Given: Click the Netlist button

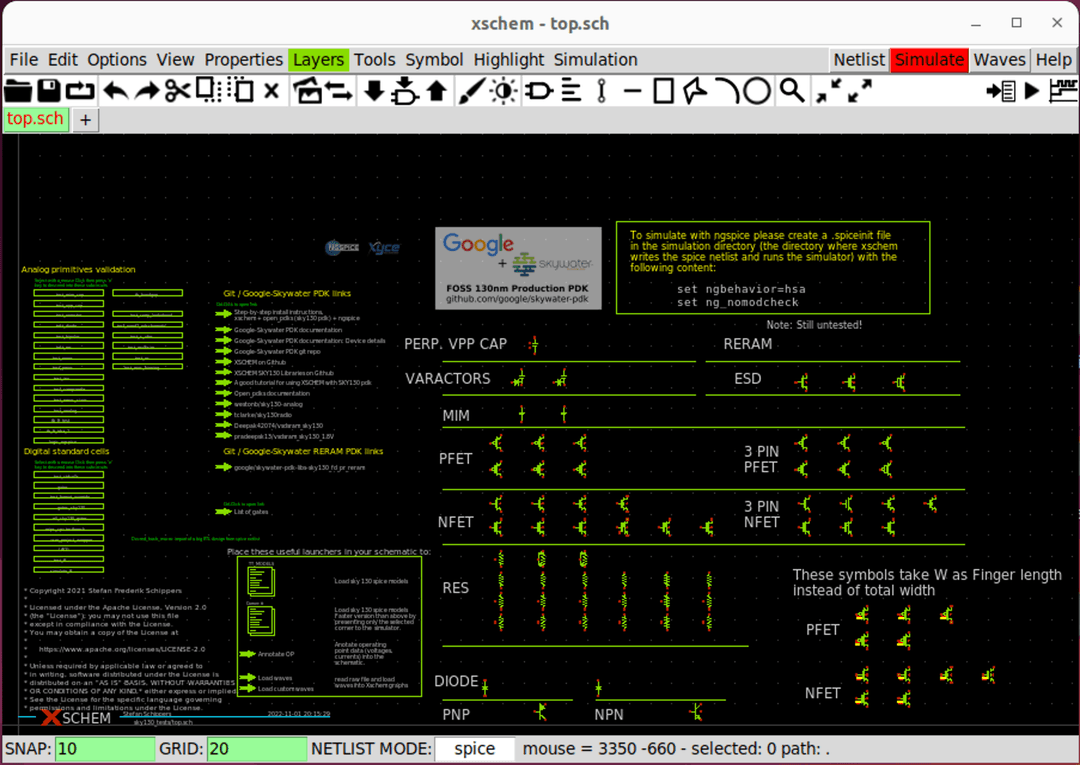Looking at the screenshot, I should pos(859,60).
